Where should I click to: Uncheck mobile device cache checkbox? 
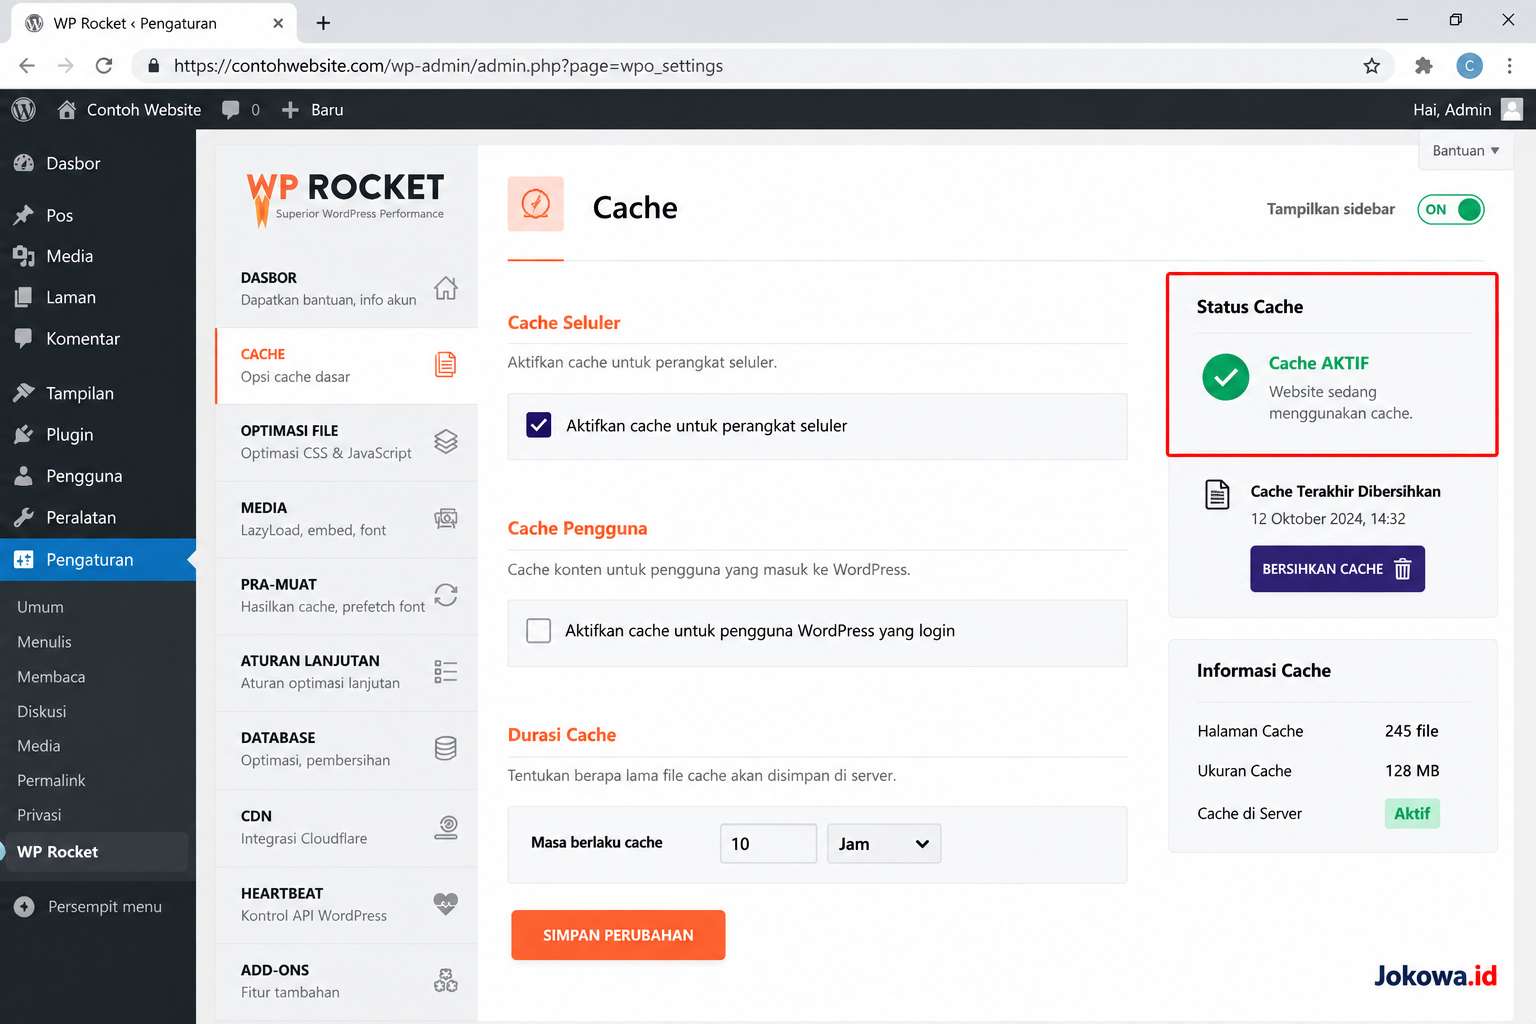click(x=539, y=425)
